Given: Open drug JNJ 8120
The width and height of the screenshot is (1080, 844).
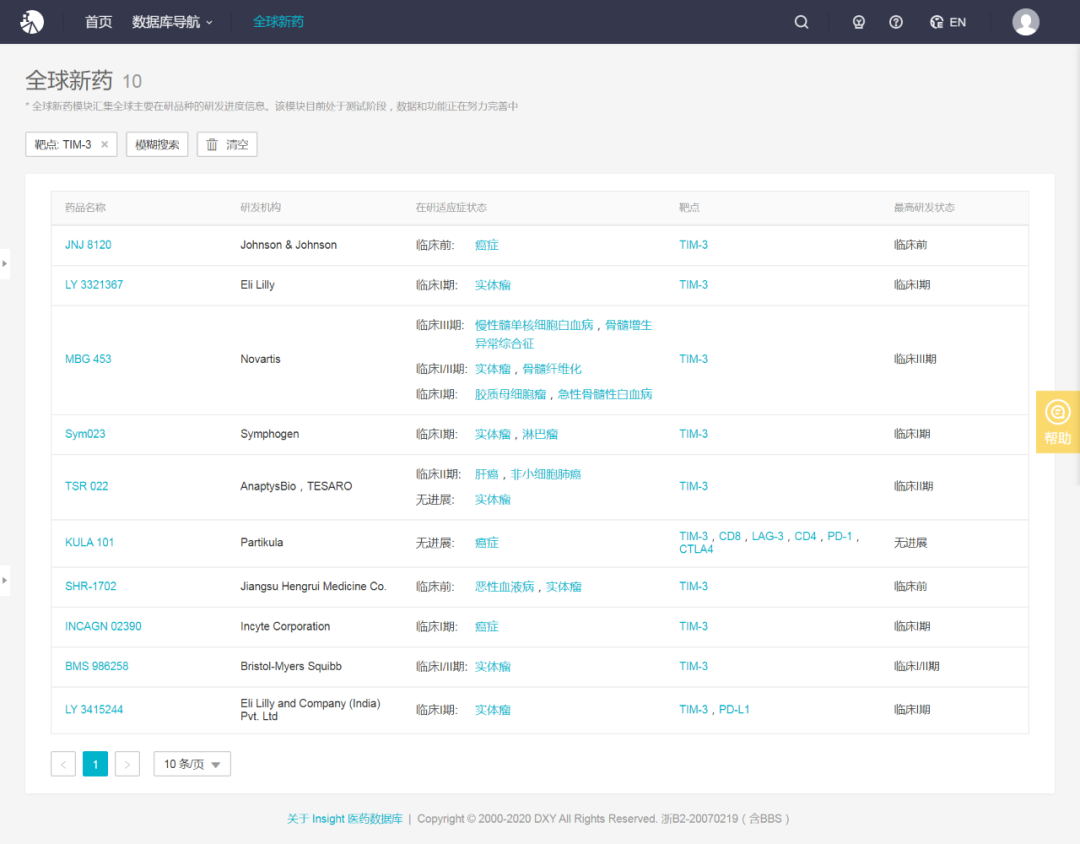Looking at the screenshot, I should 88,245.
